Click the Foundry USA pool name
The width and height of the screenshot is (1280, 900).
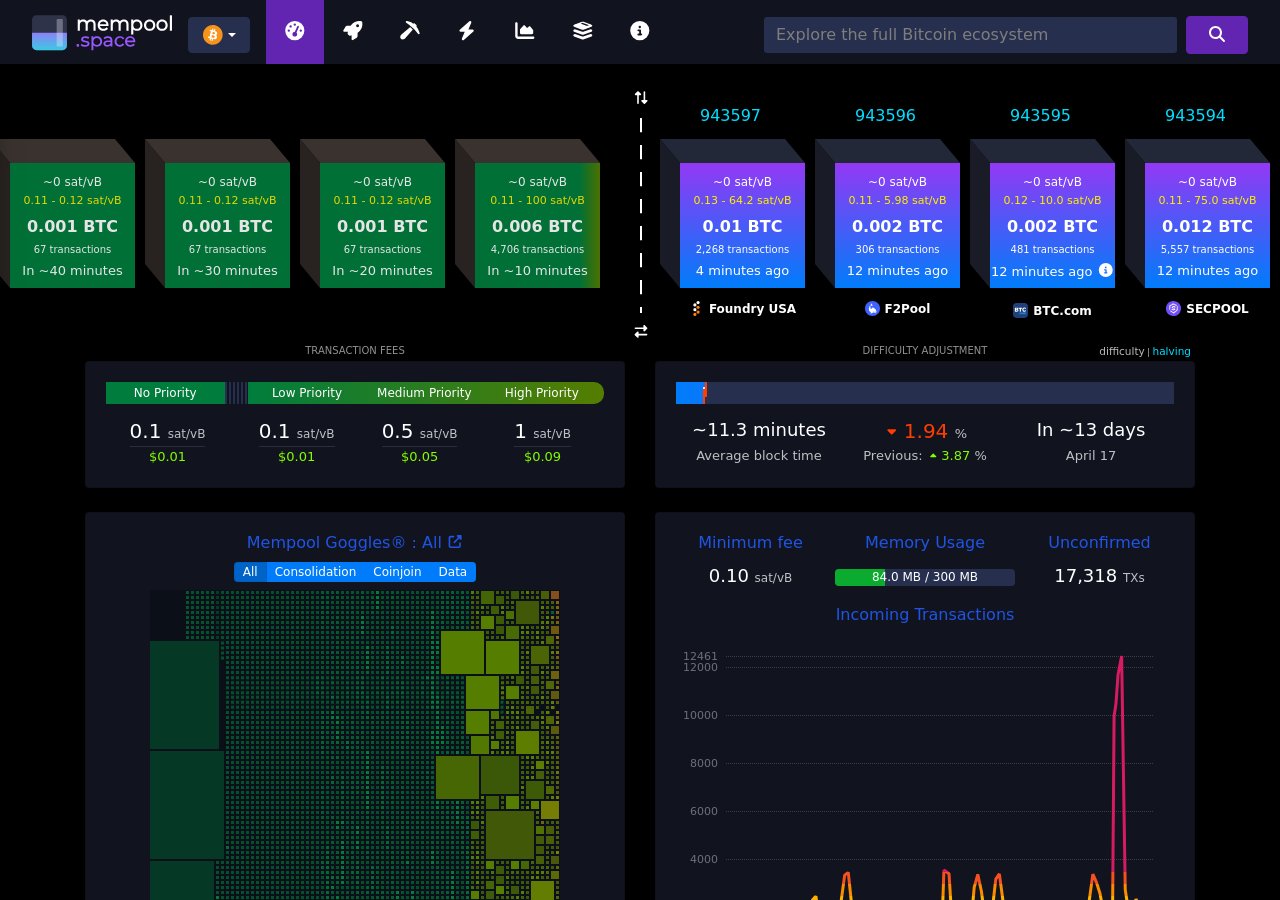[x=752, y=309]
